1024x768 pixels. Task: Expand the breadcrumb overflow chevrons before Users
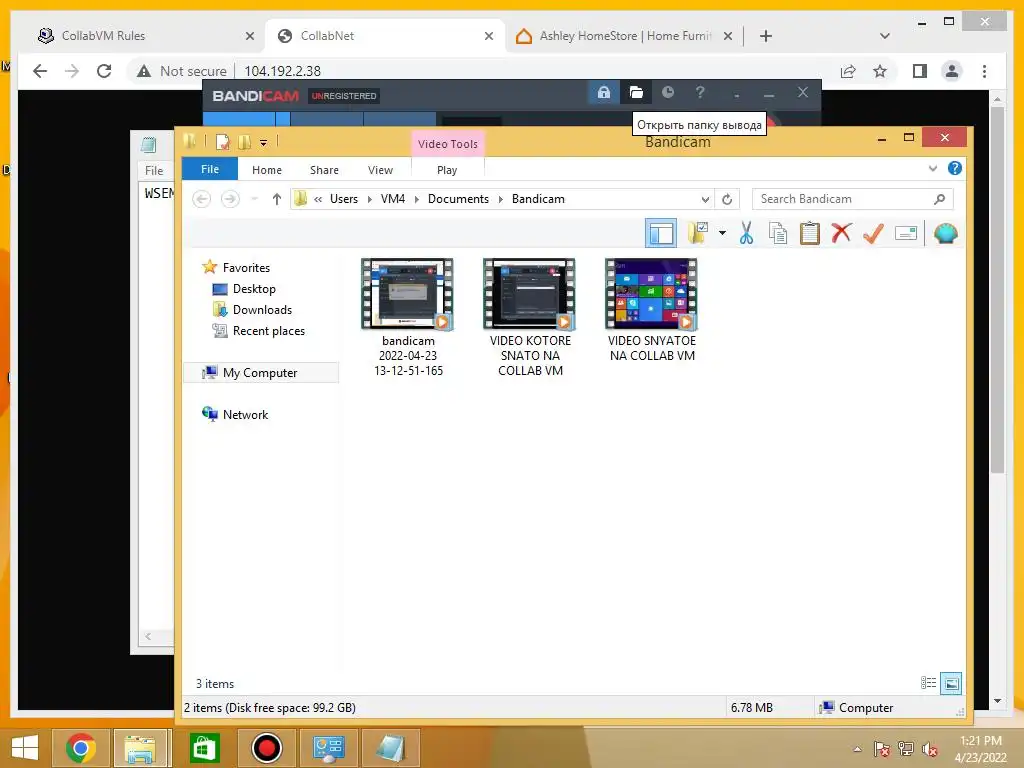[x=318, y=199]
